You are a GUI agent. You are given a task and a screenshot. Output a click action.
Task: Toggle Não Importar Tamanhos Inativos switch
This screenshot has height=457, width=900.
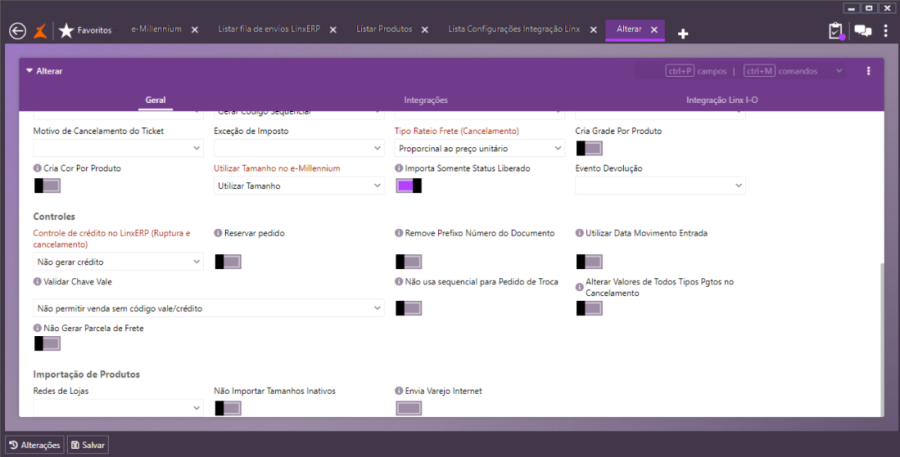pyautogui.click(x=228, y=408)
